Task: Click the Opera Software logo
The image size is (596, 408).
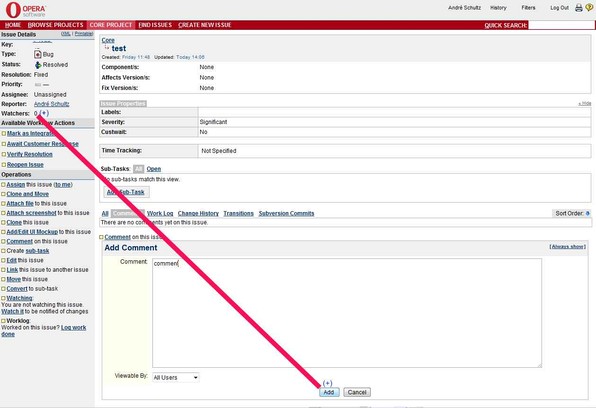Action: [x=25, y=10]
